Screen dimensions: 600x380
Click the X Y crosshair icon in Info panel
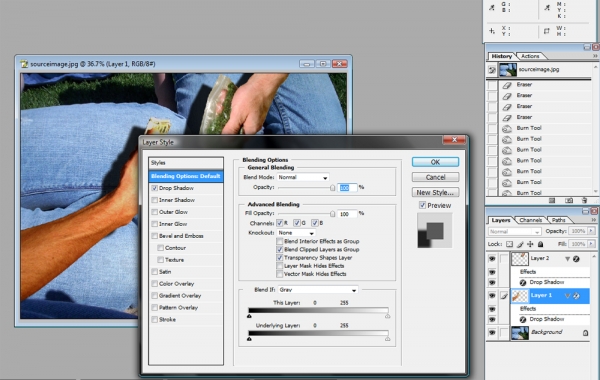point(492,31)
